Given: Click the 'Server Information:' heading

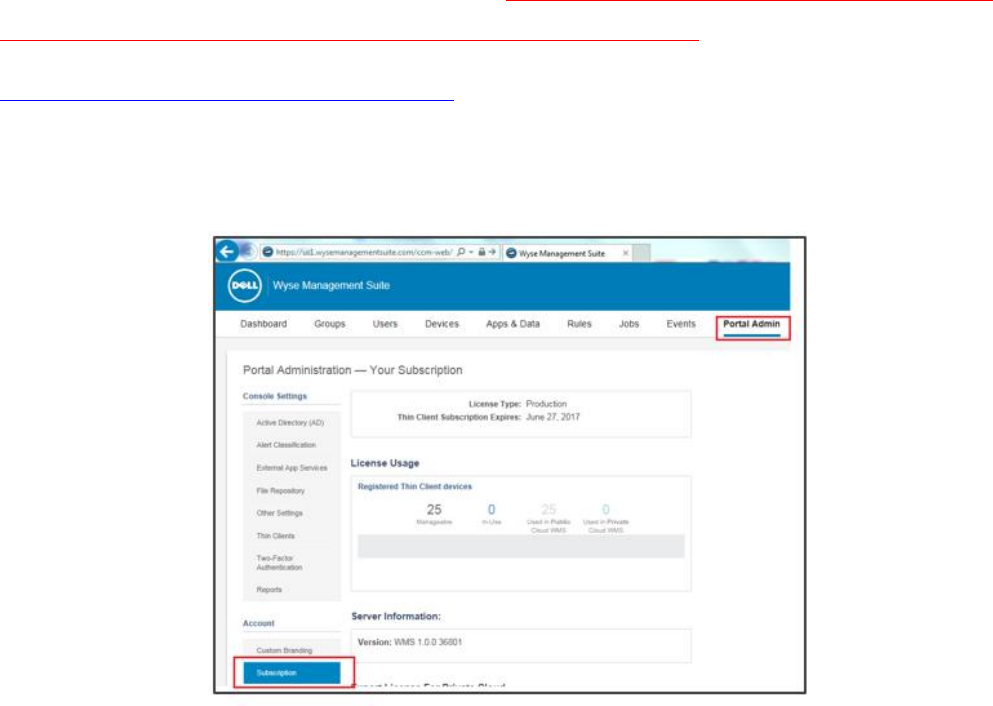Looking at the screenshot, I should (x=396, y=616).
